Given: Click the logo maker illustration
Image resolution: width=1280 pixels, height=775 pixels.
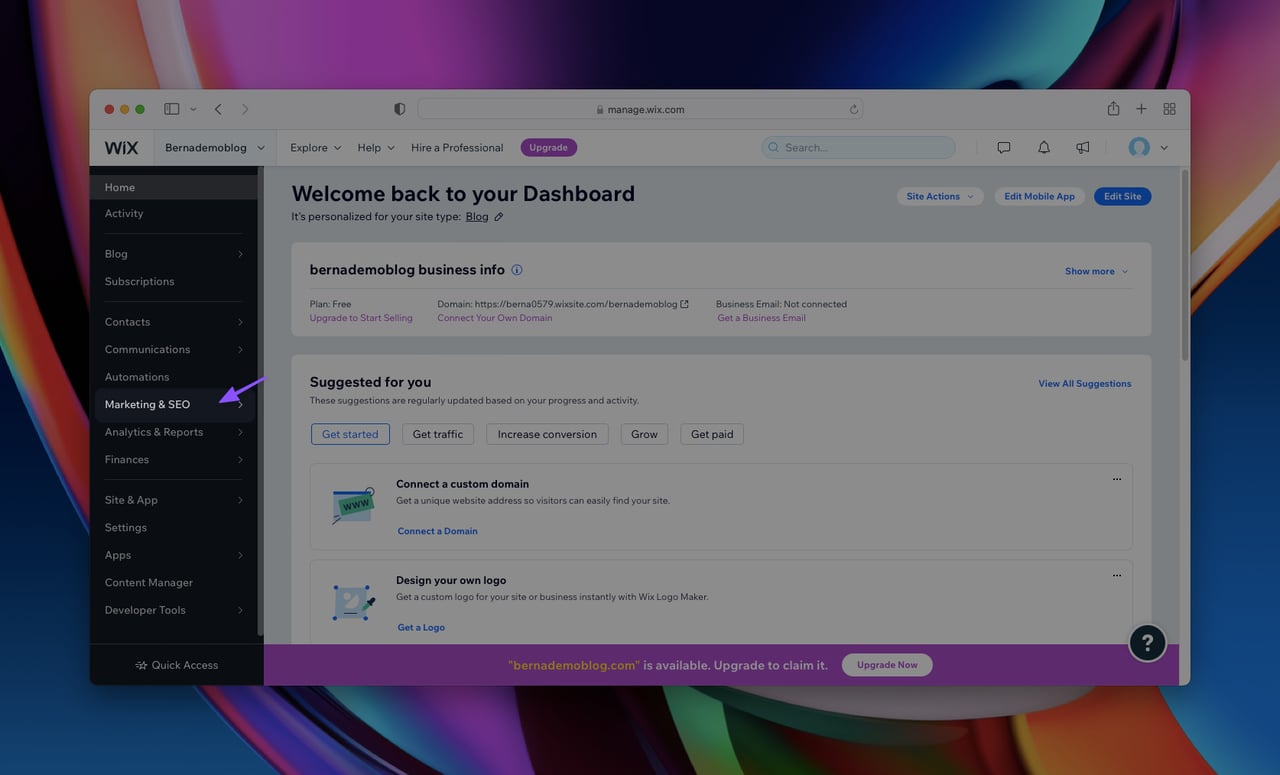Looking at the screenshot, I should (353, 602).
